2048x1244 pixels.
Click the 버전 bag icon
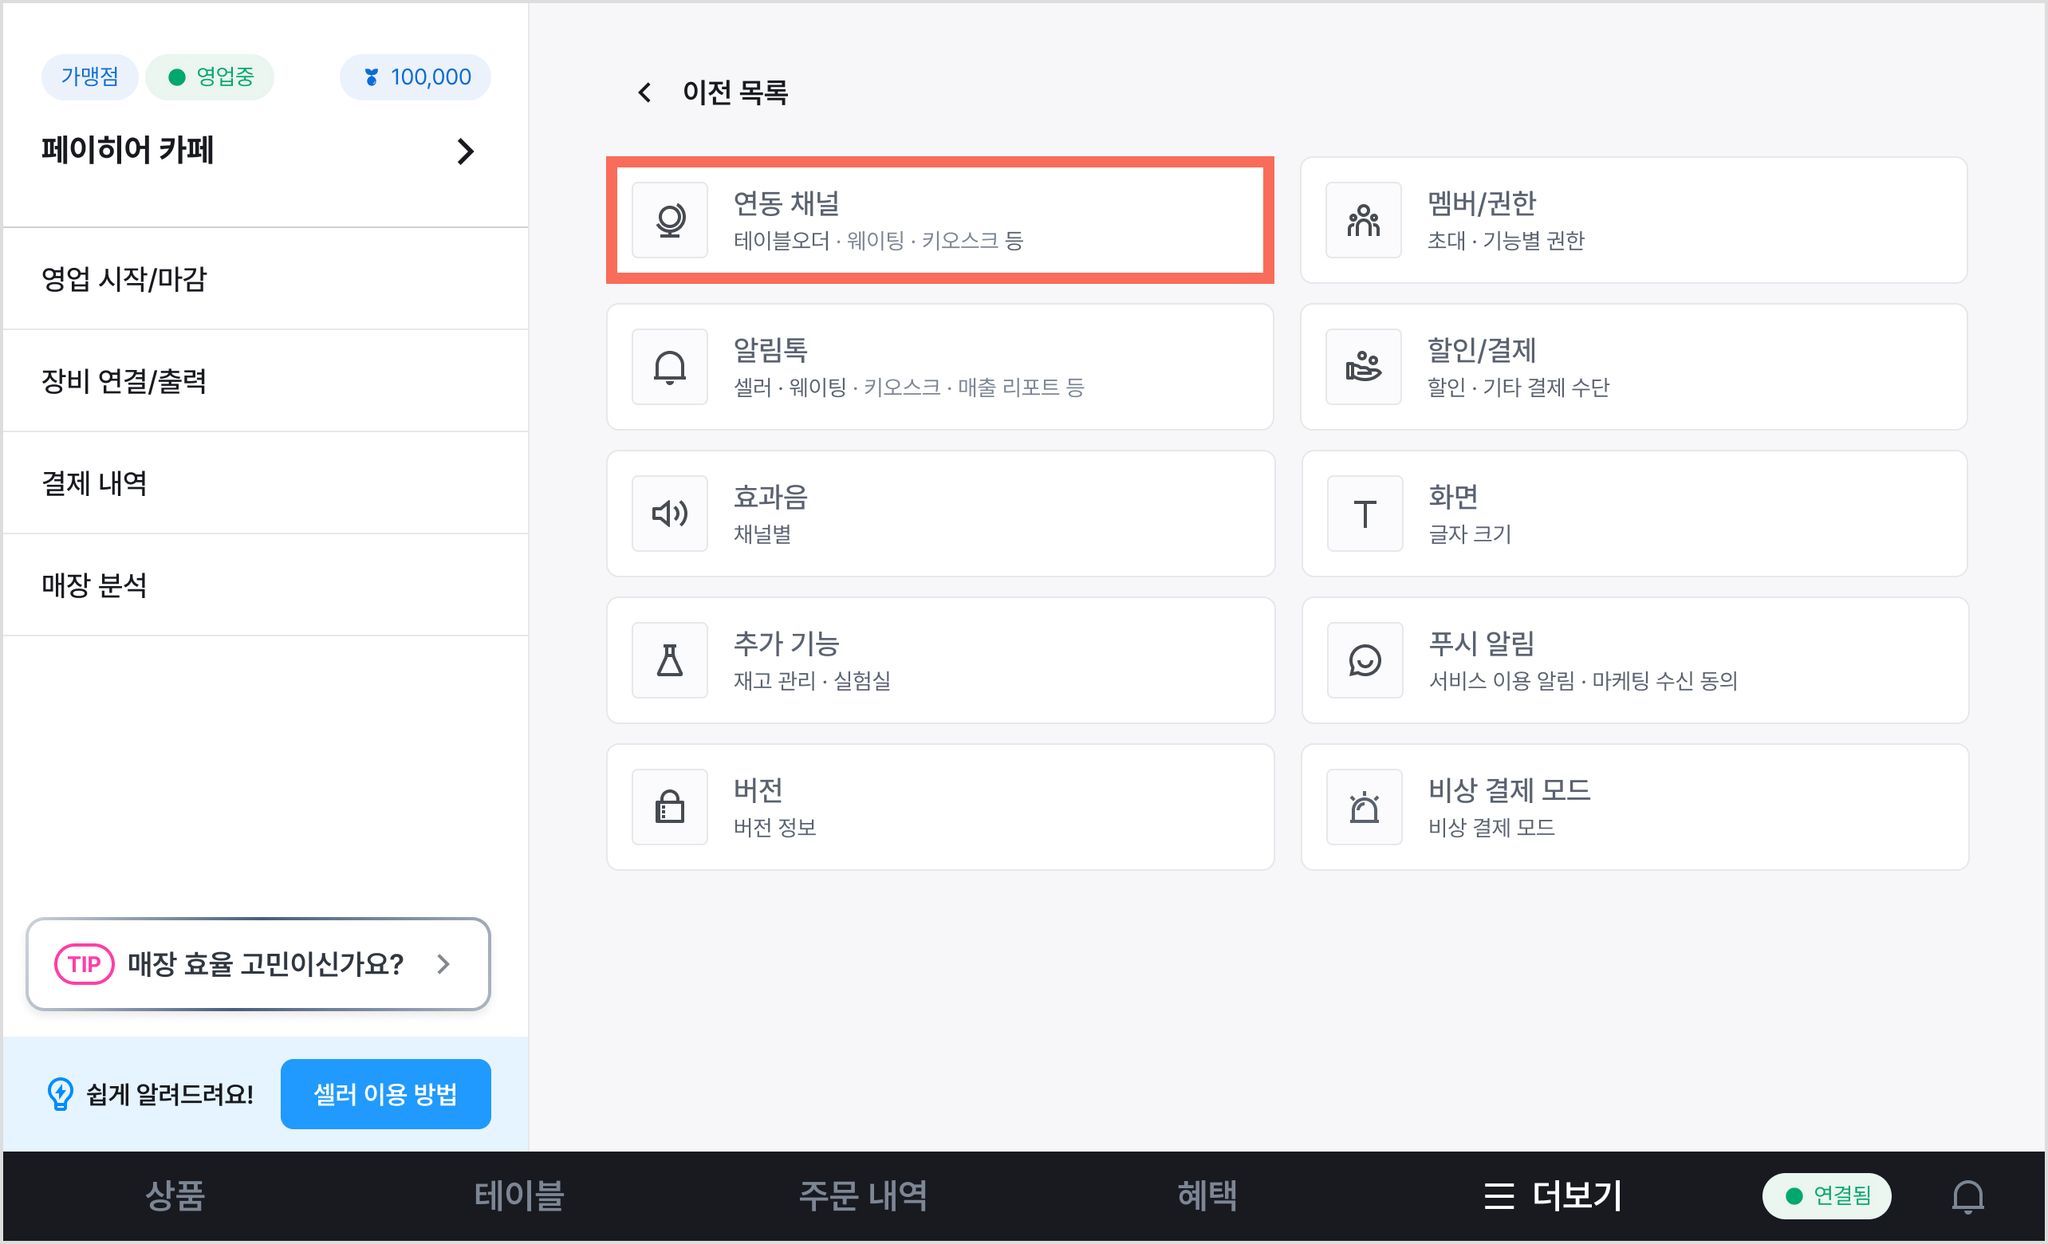pyautogui.click(x=670, y=807)
